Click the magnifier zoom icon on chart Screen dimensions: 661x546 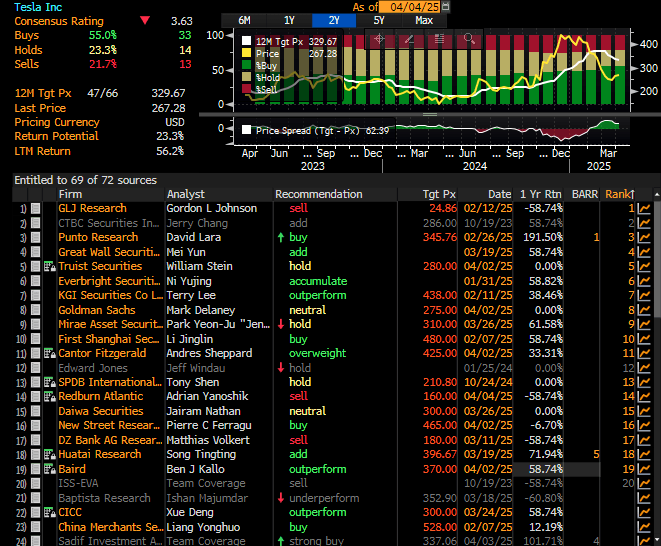click(x=469, y=40)
